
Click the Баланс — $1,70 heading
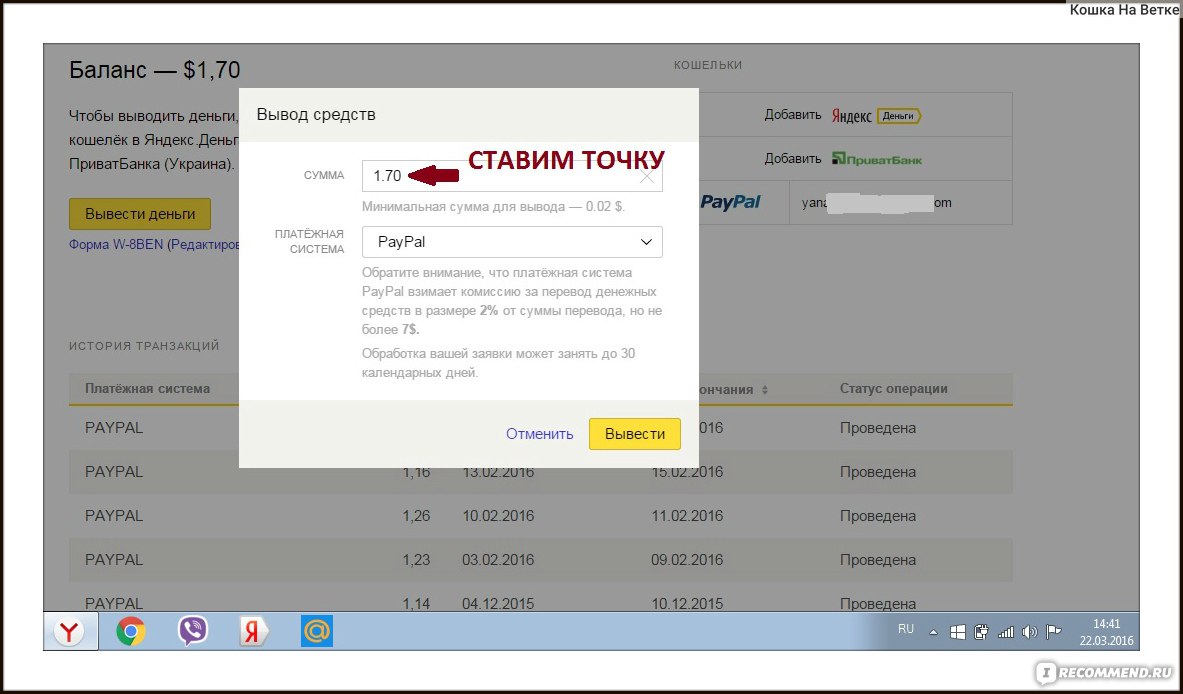pos(155,70)
